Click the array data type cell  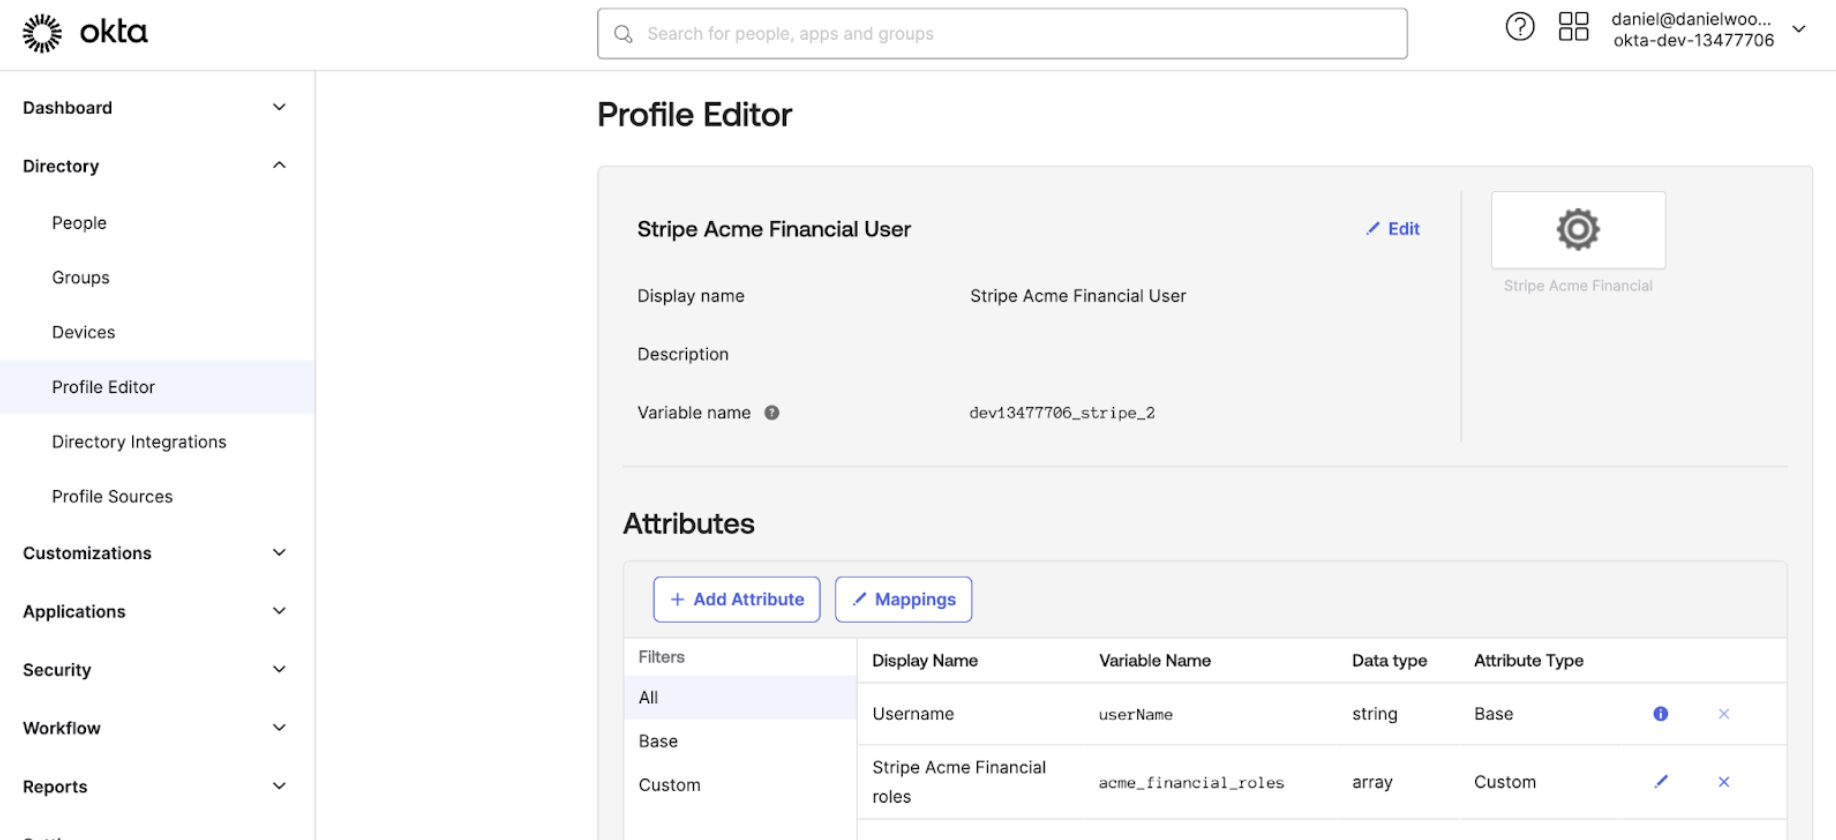1372,782
